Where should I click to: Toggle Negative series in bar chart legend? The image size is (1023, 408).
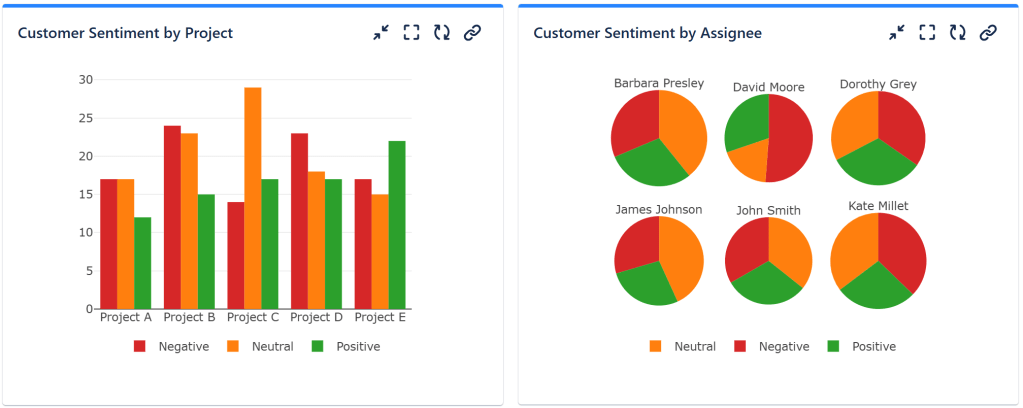tap(171, 346)
